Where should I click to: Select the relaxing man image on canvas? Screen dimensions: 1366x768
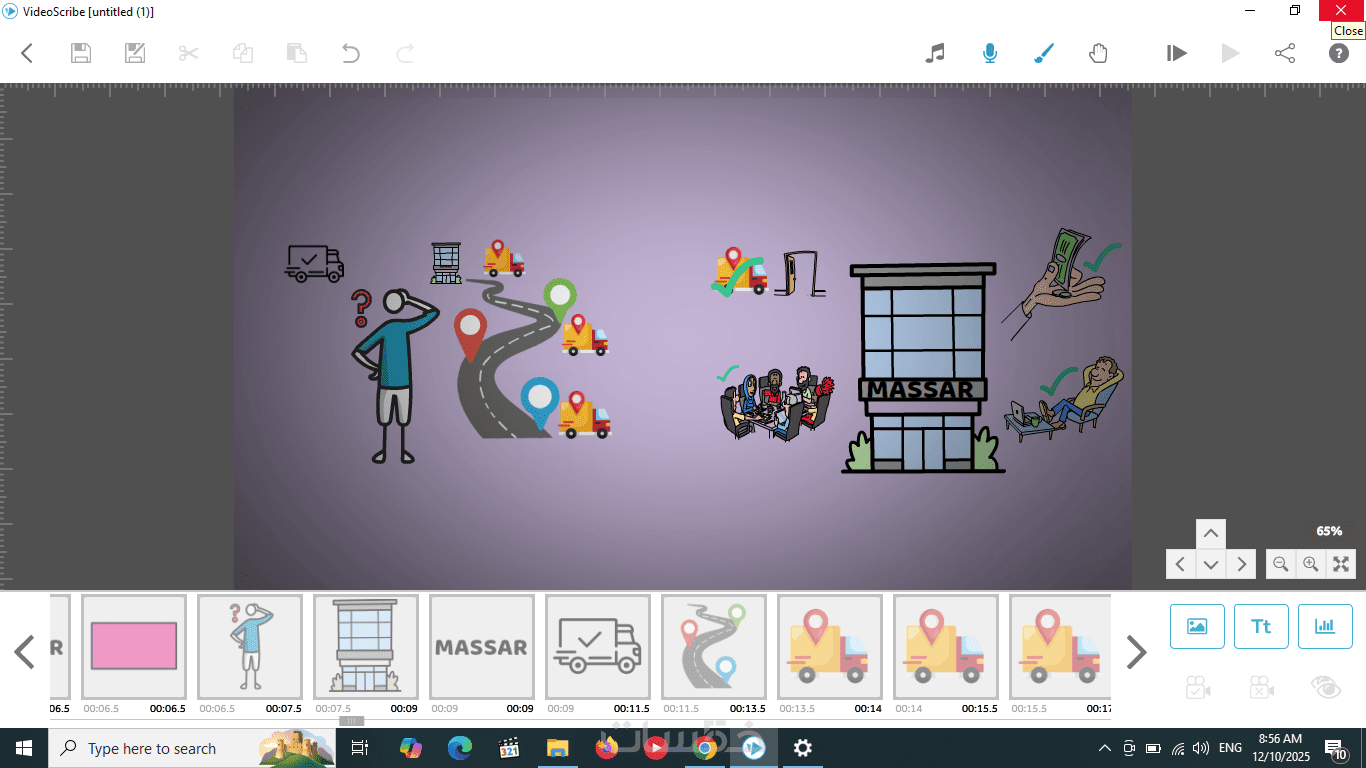point(1066,398)
